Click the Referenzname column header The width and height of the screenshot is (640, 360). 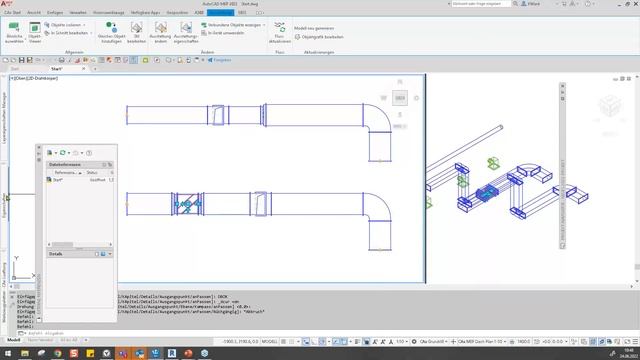[x=65, y=173]
